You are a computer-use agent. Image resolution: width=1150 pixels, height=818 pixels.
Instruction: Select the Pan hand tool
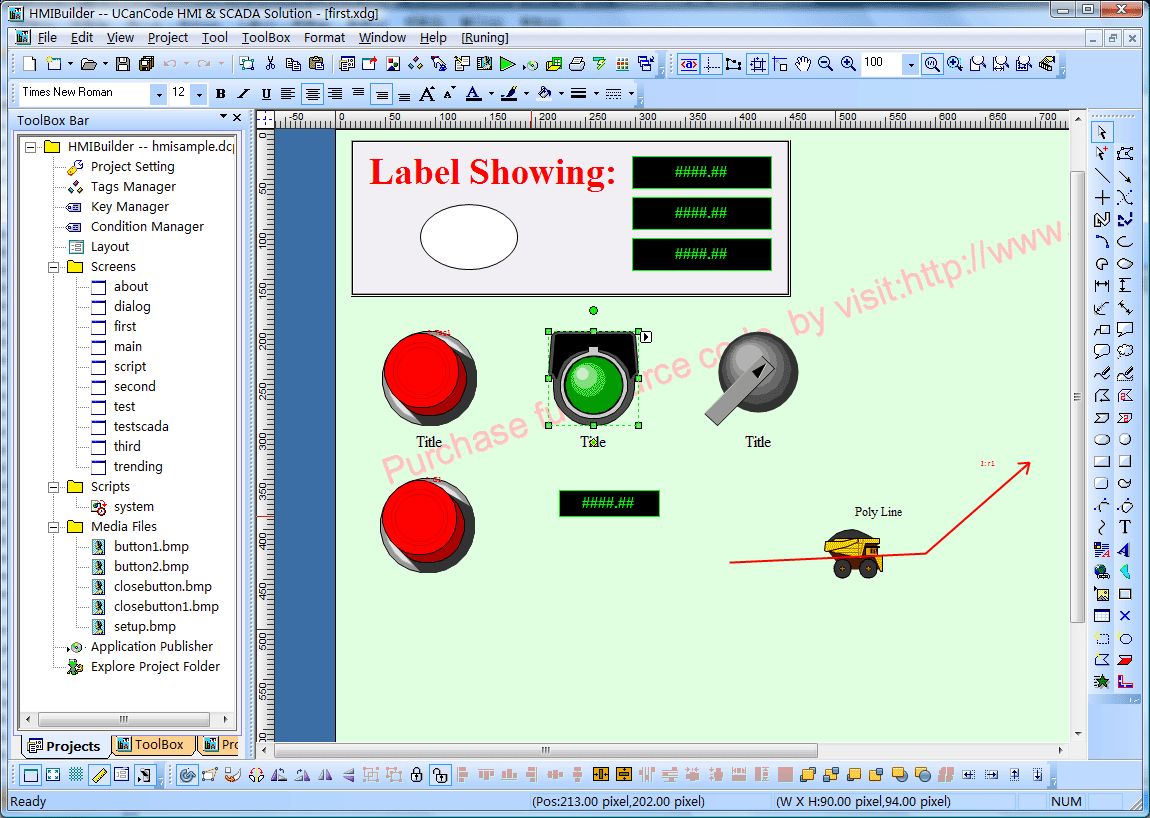[x=803, y=64]
